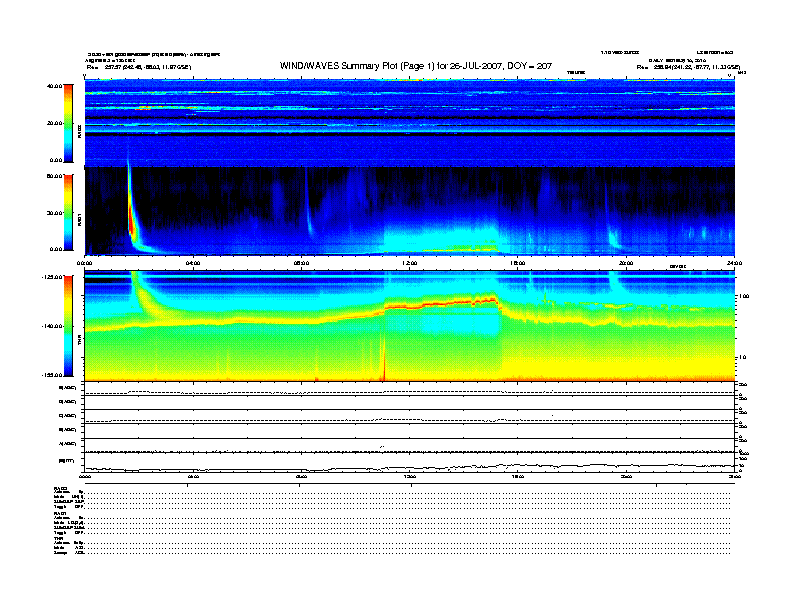
Task: Click the TNR panel rainbow color bar
Action: pos(68,326)
